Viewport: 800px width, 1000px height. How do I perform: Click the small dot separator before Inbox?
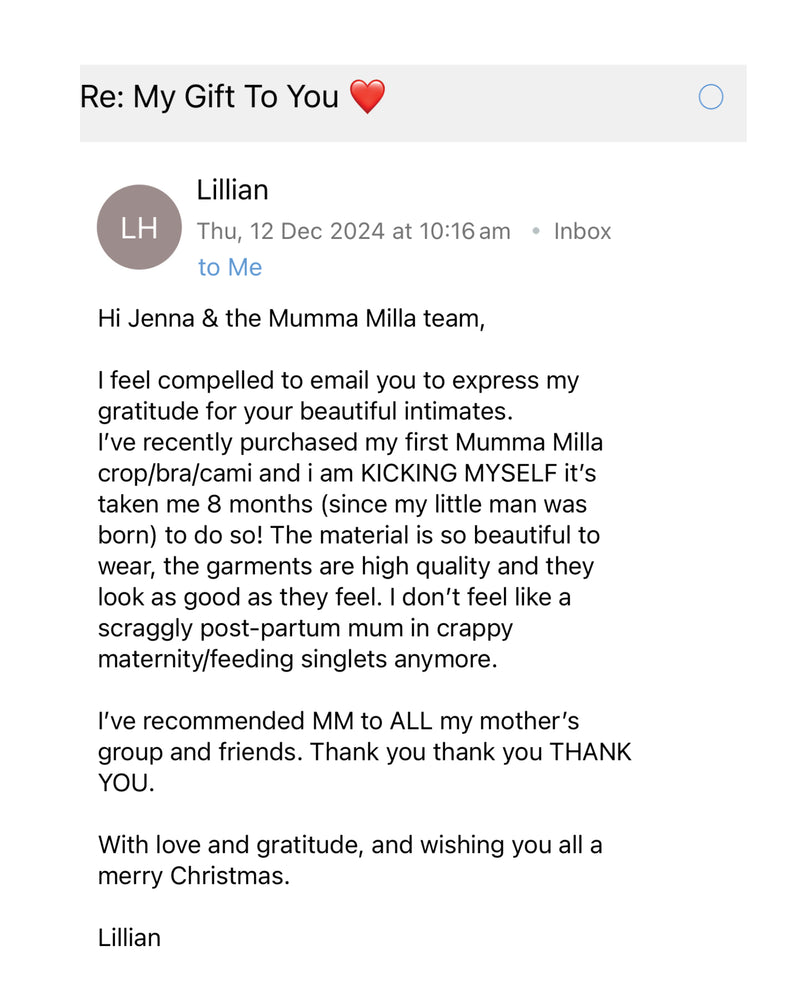point(535,231)
